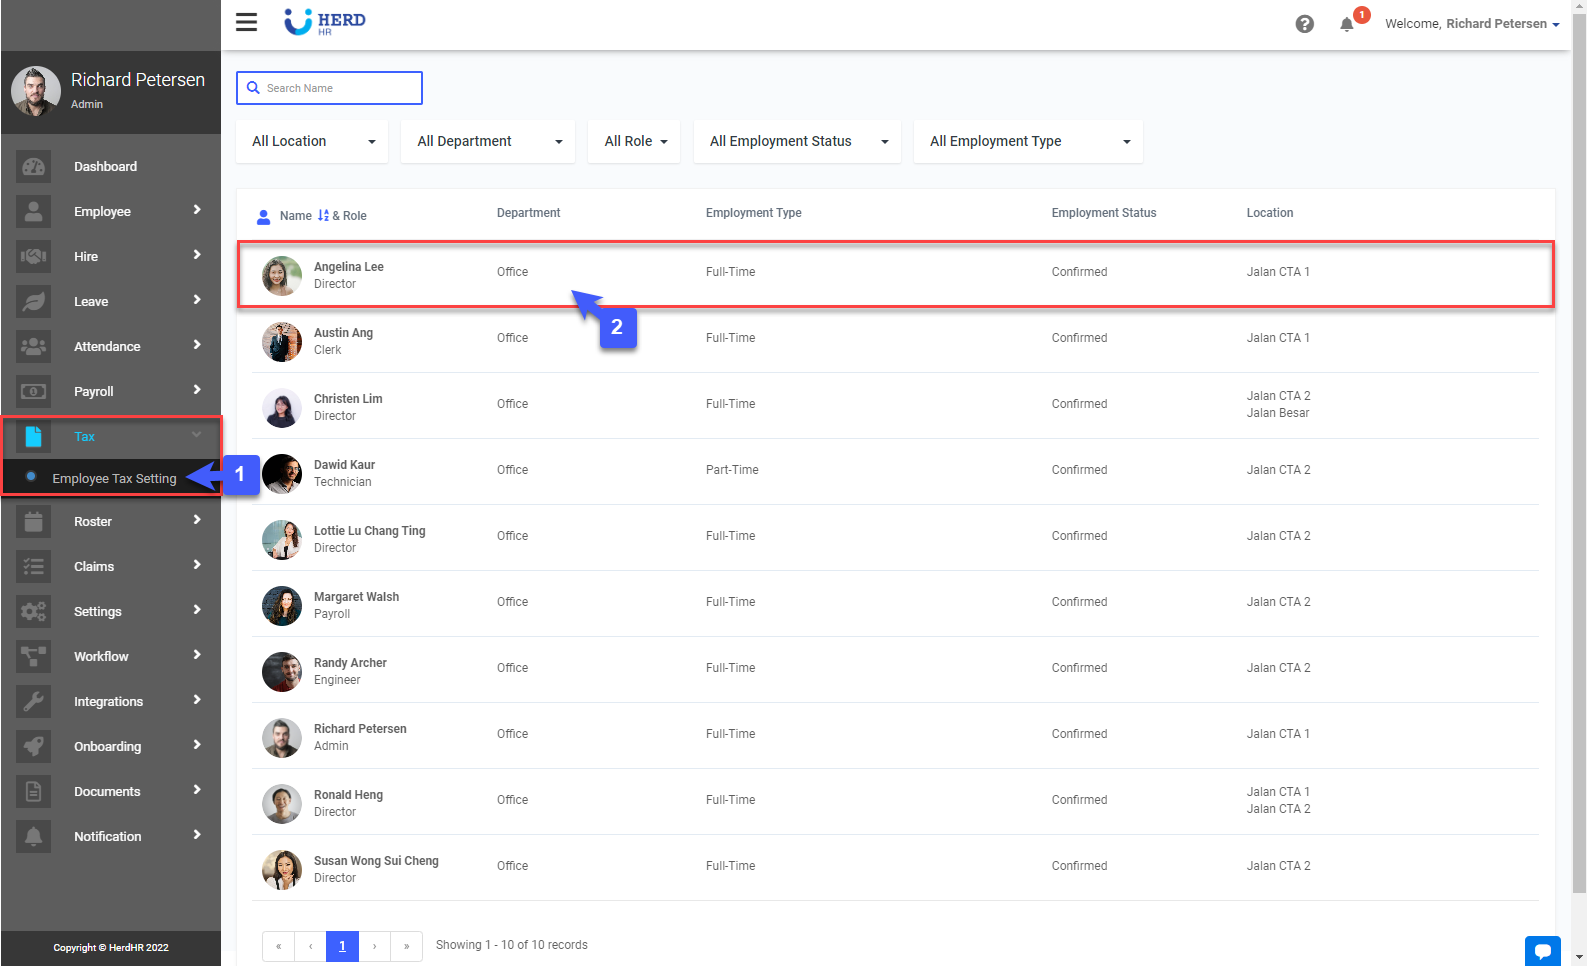Open the All Location dropdown
Viewport: 1587px width, 966px height.
(x=312, y=142)
